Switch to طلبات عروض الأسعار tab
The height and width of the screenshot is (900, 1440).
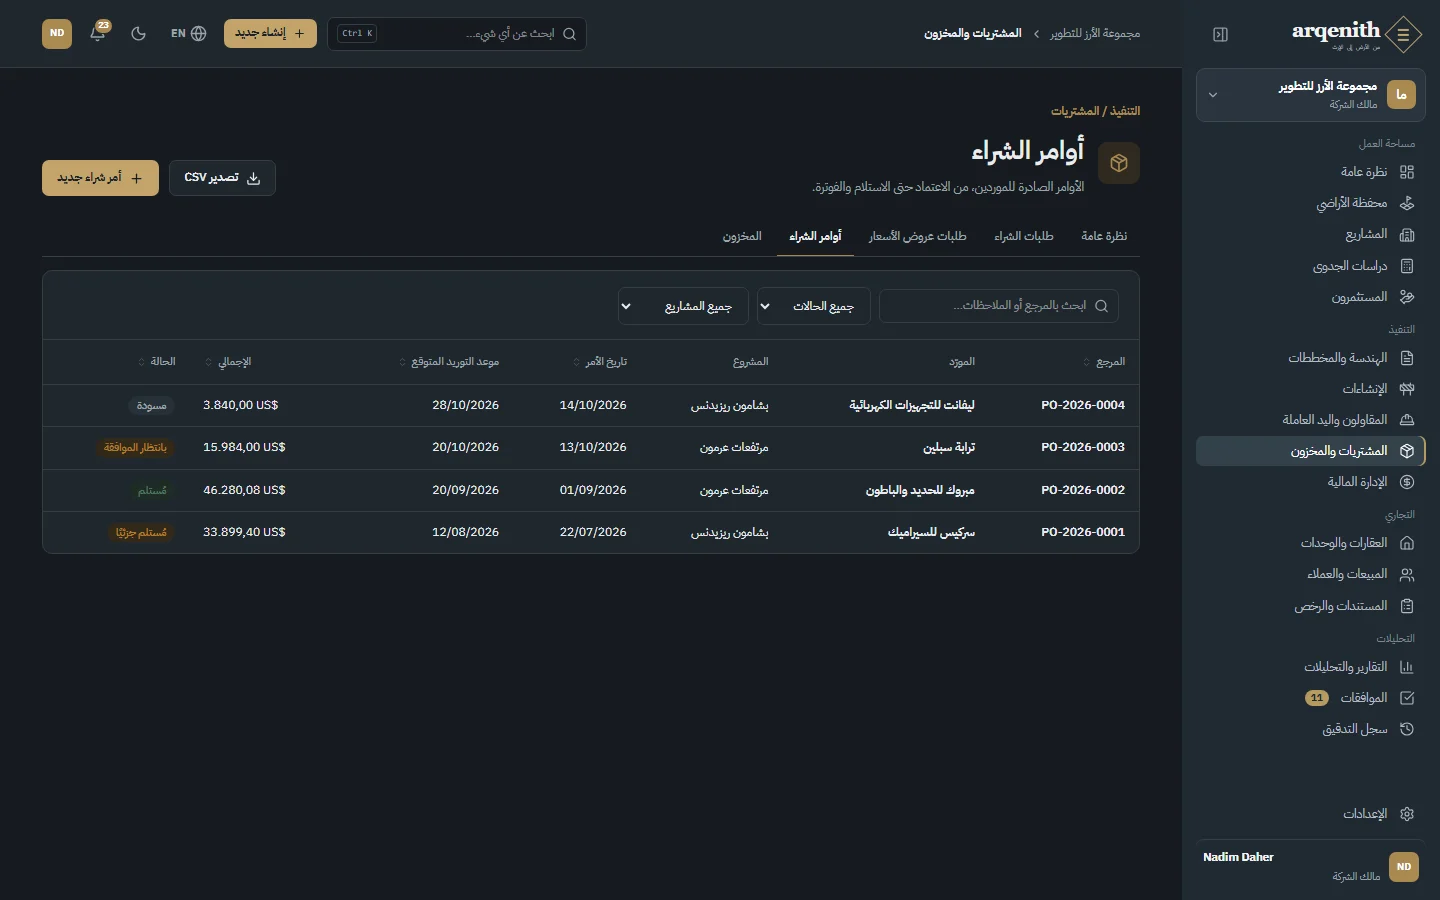point(918,236)
